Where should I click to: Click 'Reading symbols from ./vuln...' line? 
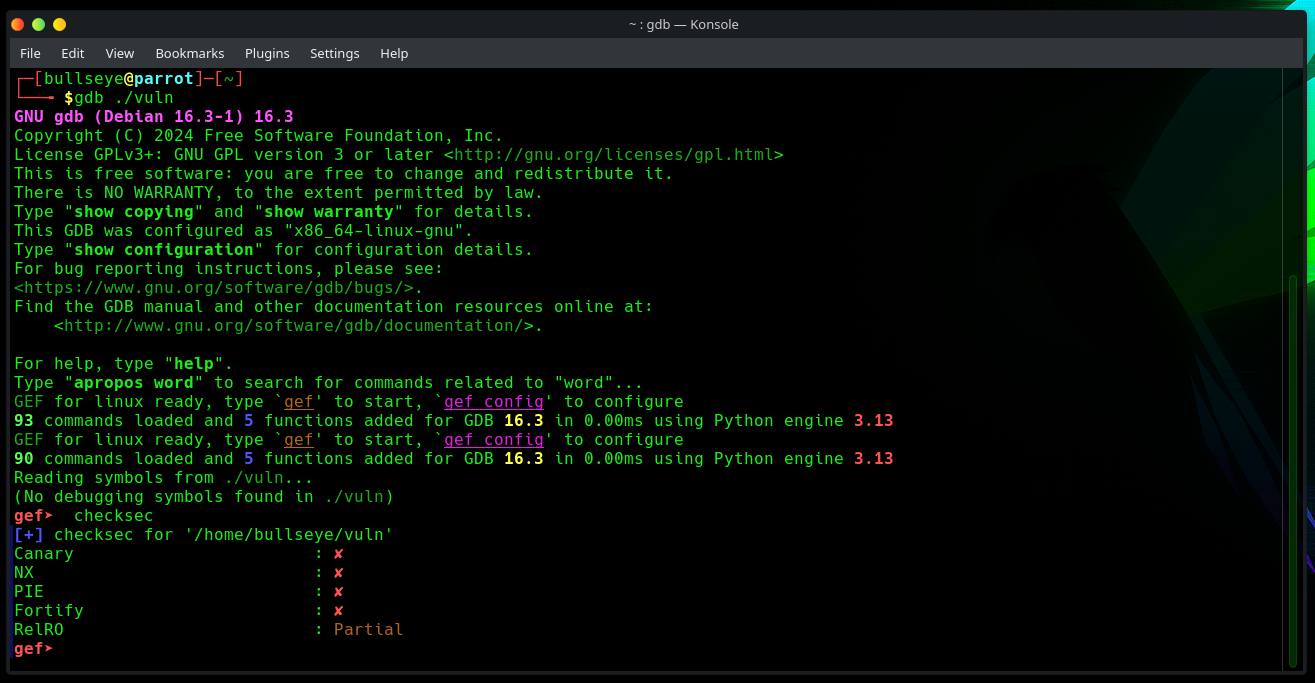pos(164,478)
